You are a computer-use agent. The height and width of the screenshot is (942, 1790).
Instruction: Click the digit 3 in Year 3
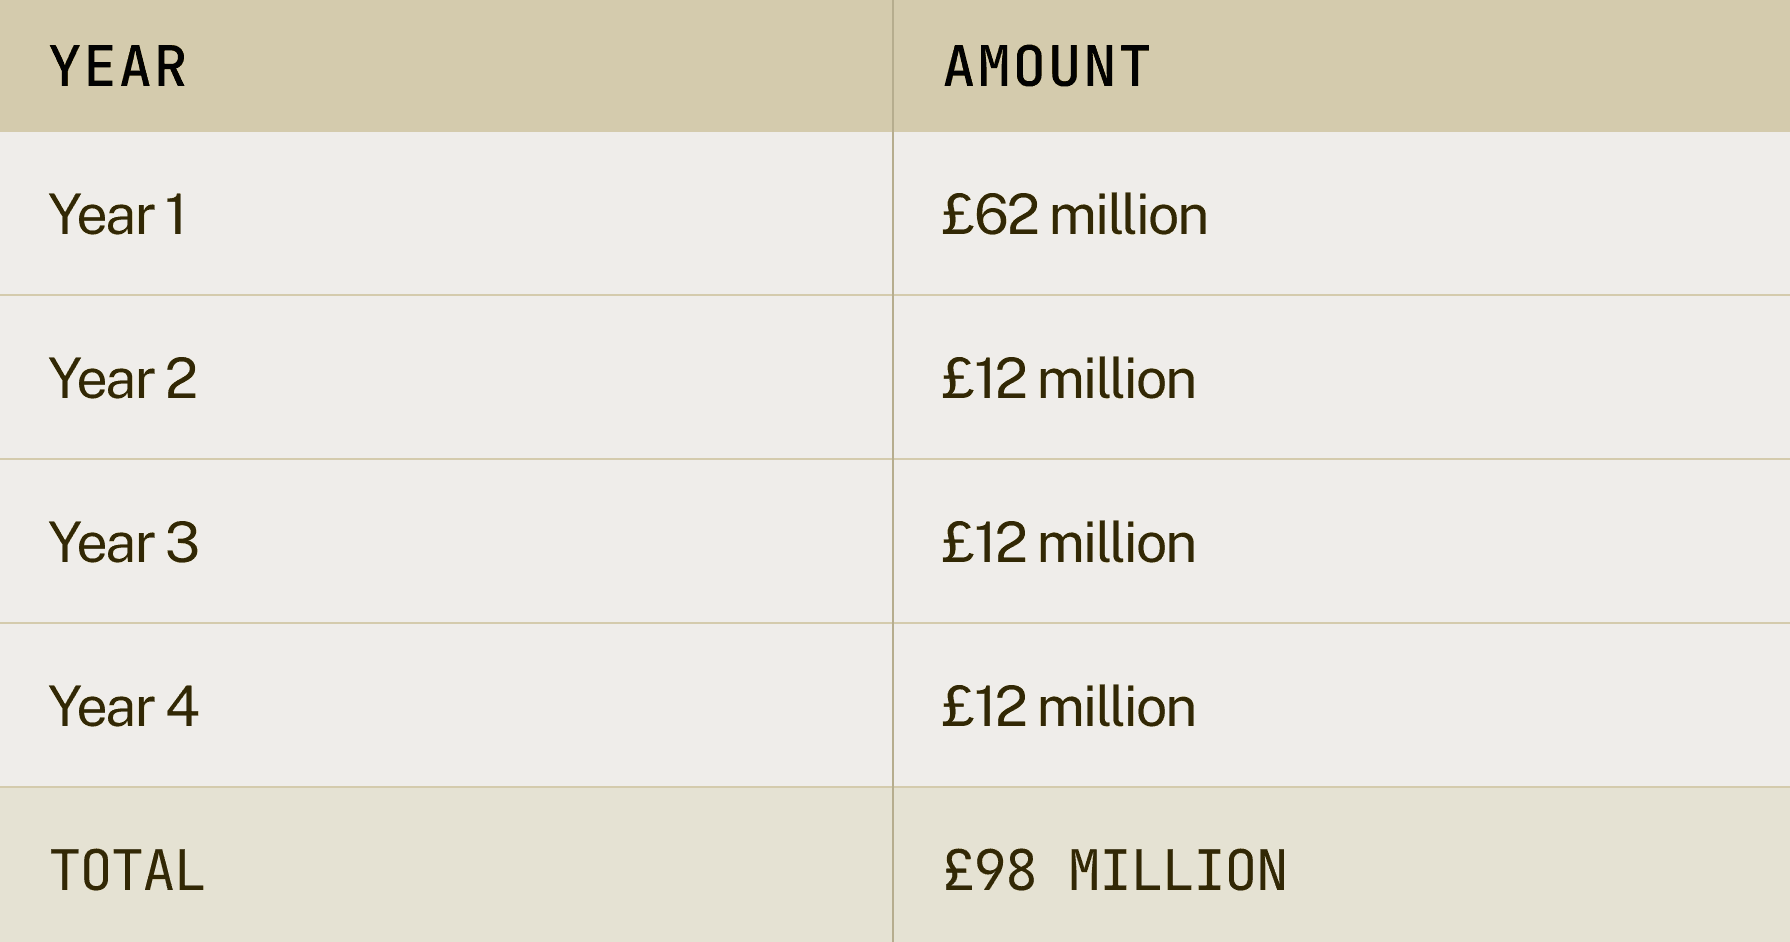click(182, 543)
